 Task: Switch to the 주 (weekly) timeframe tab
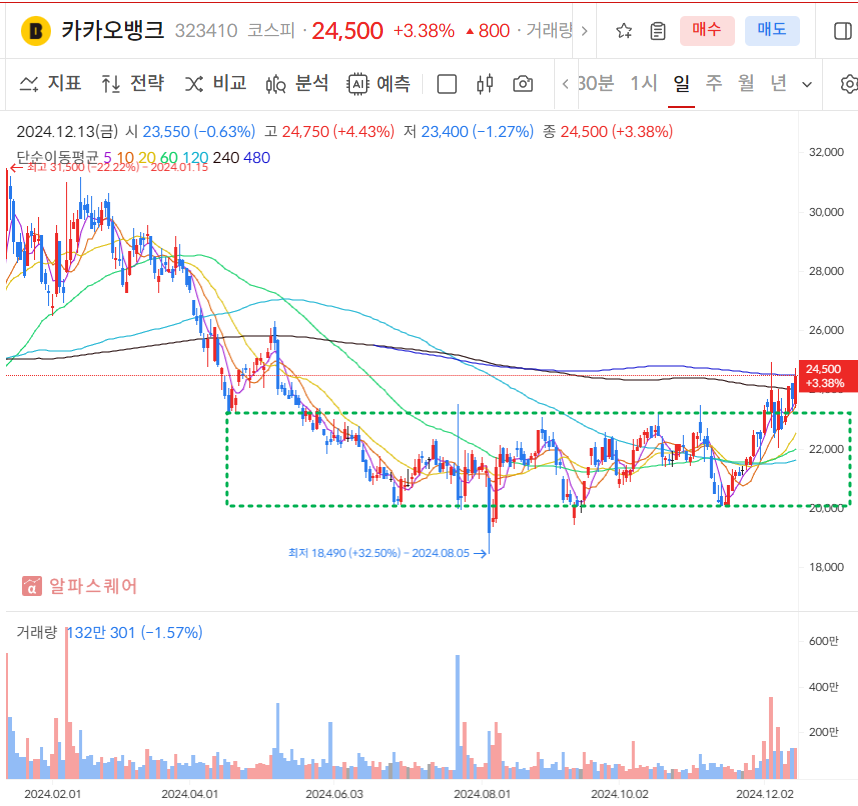click(713, 86)
